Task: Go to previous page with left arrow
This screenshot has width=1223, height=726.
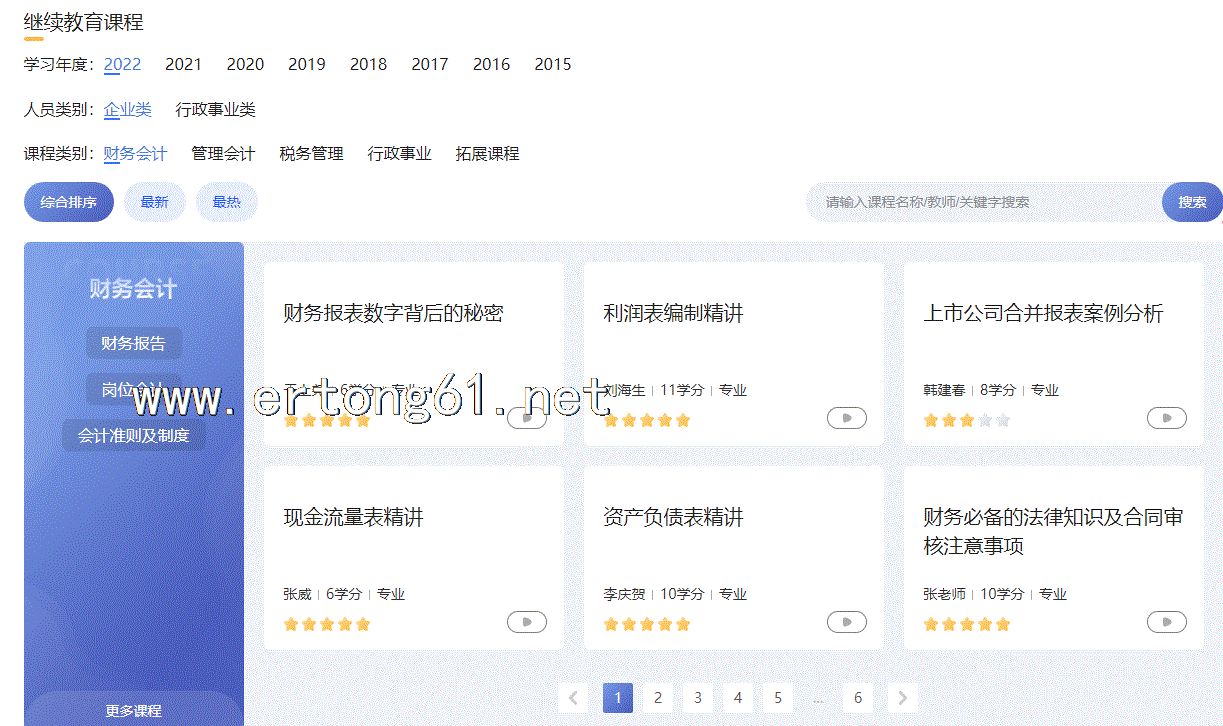Action: [574, 698]
